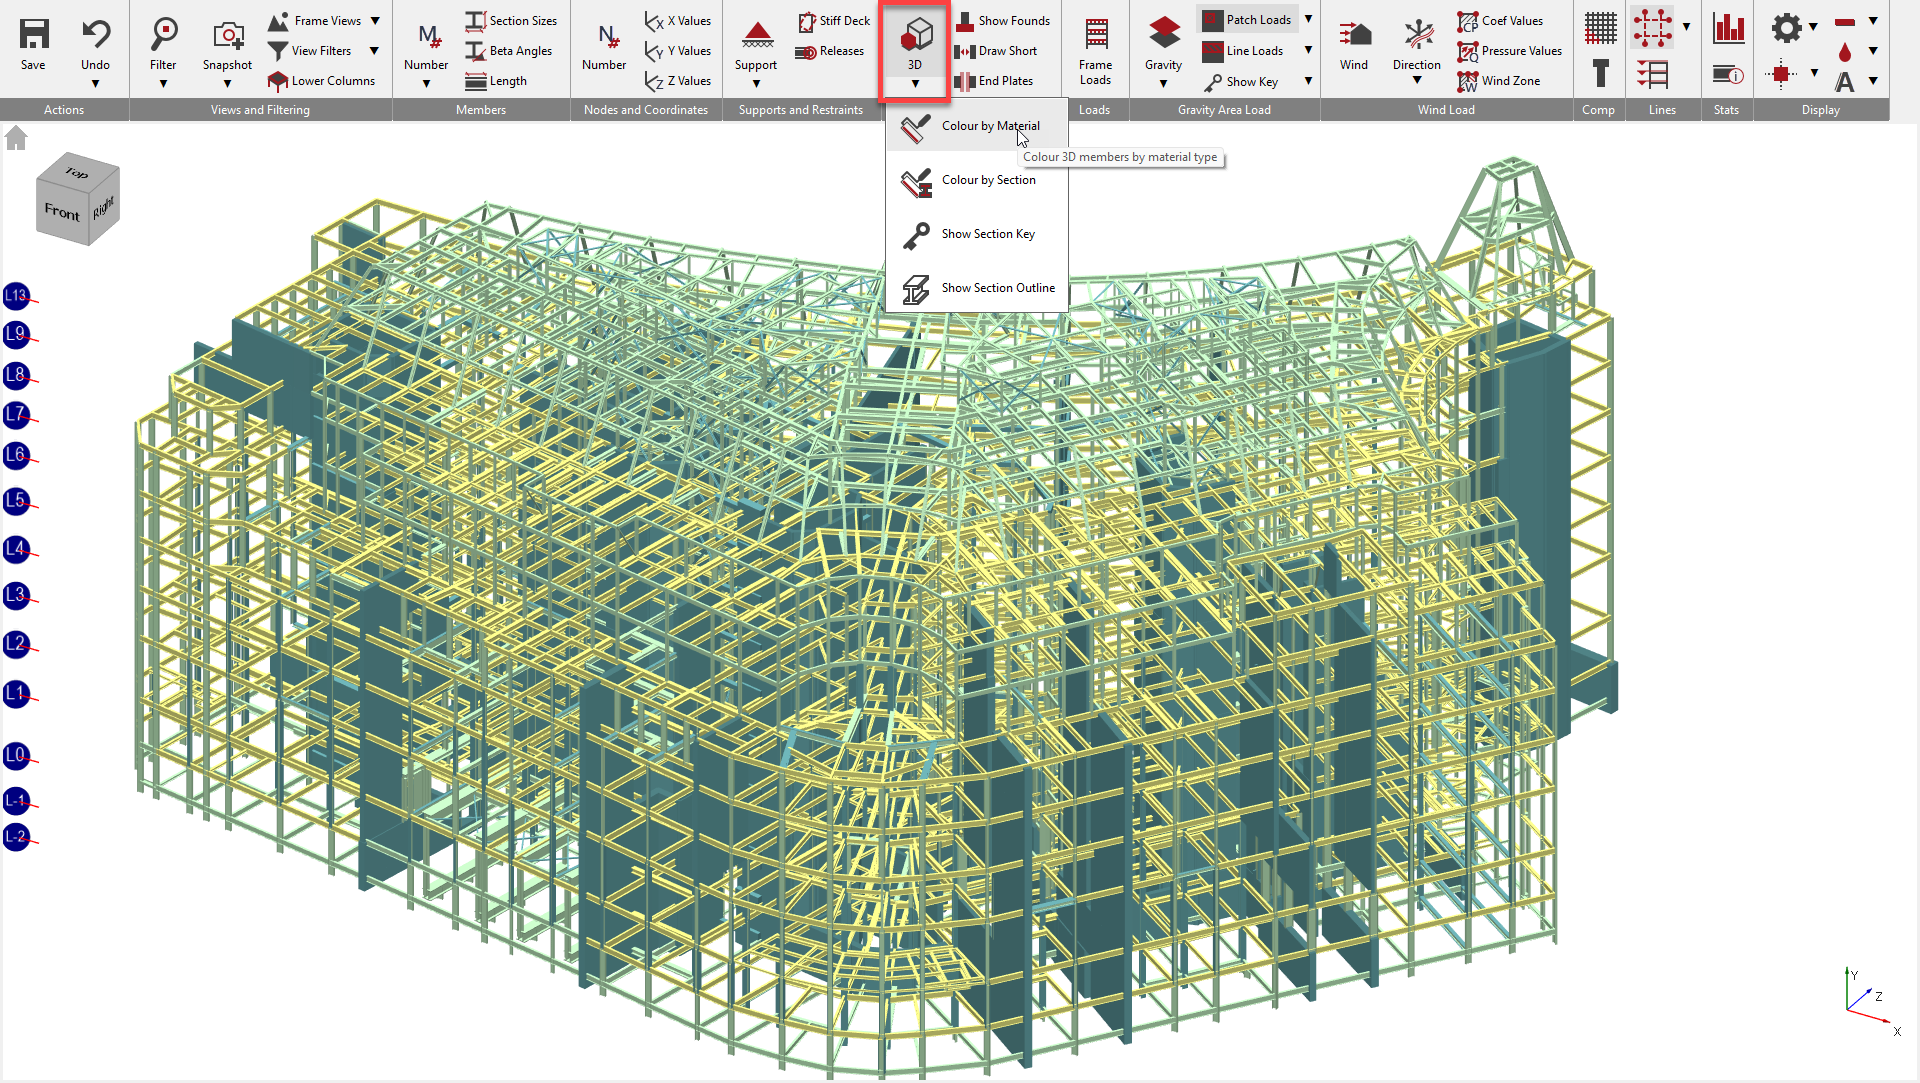The height and width of the screenshot is (1083, 1920).
Task: Click the Wind load icon
Action: coord(1355,35)
